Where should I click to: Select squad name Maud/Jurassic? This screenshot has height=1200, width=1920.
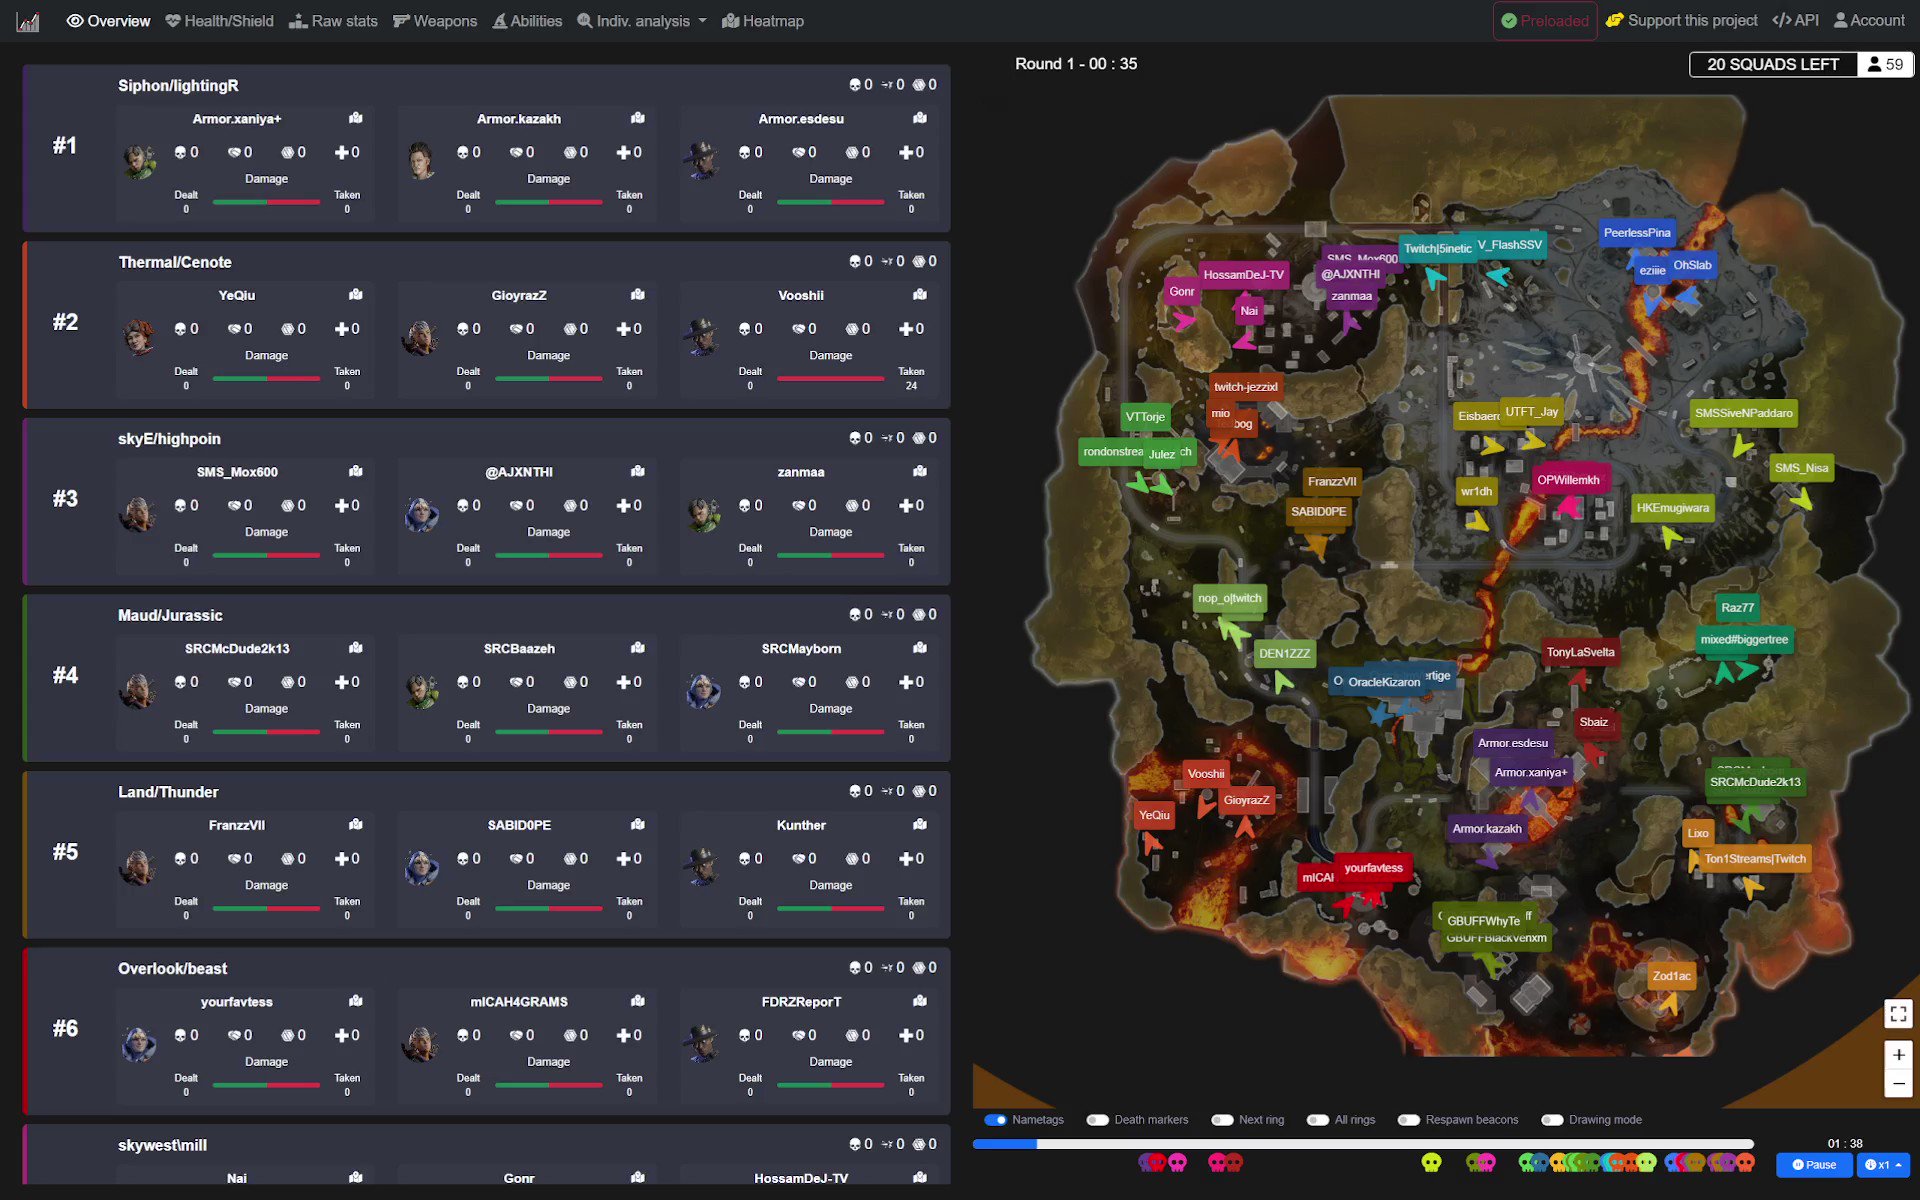[170, 615]
